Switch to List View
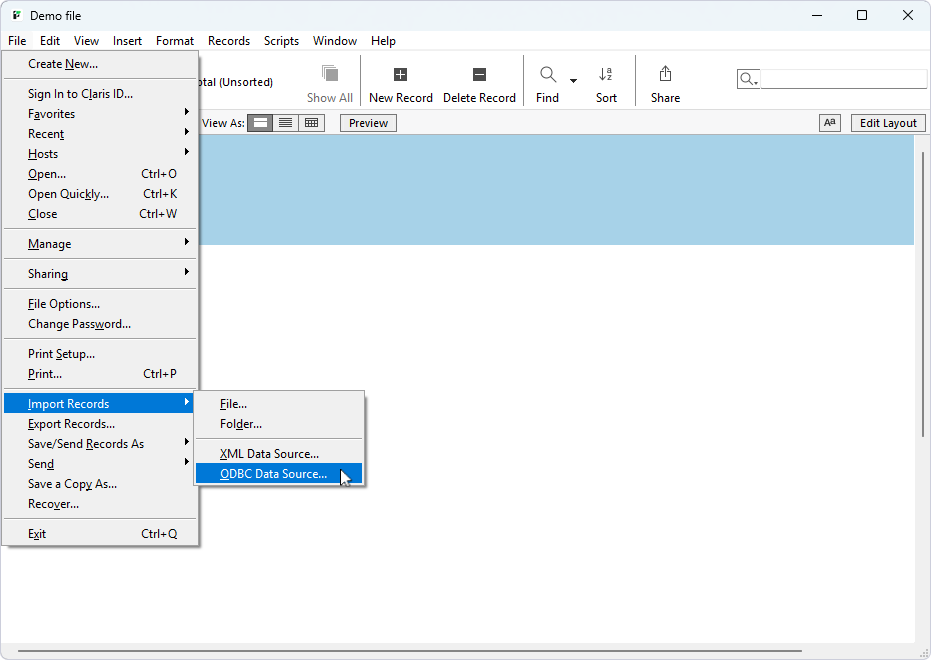The image size is (931, 660). 286,122
